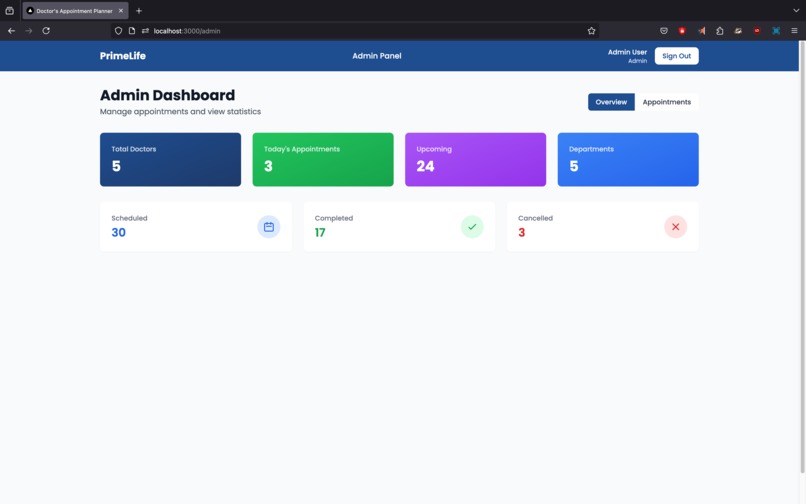Image resolution: width=806 pixels, height=504 pixels.
Task: Click the Today's Appointments green card
Action: [323, 159]
